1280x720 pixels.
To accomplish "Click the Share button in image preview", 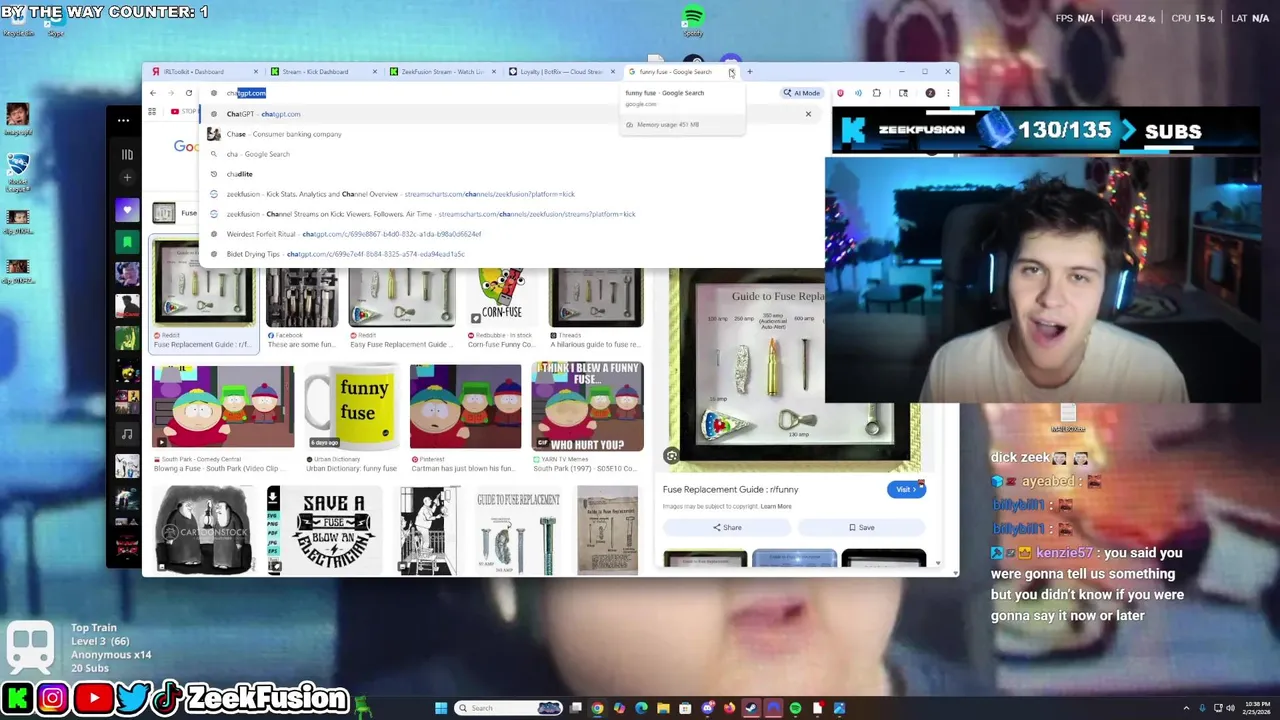I will (727, 528).
